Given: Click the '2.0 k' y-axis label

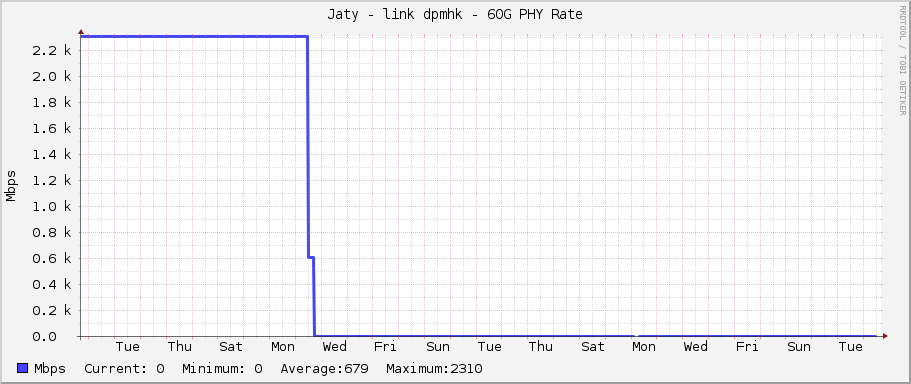Looking at the screenshot, I should point(52,77).
